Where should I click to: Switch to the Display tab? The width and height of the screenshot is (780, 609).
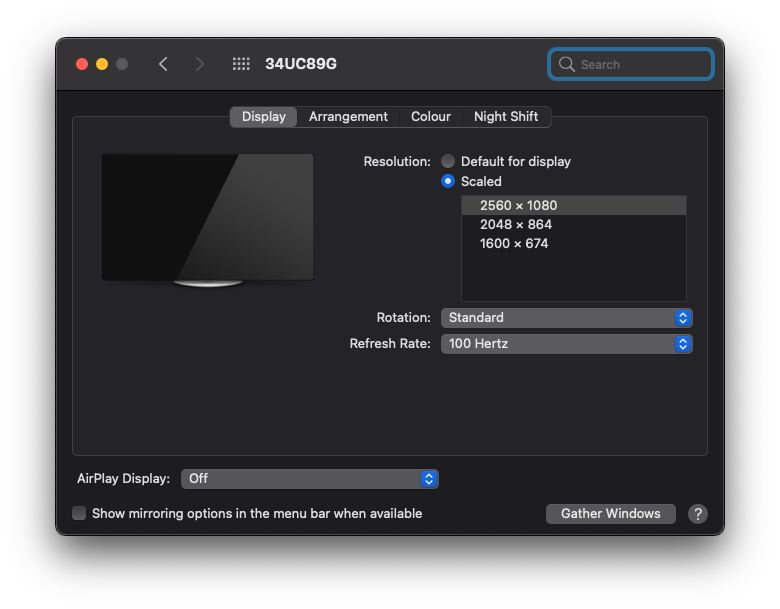(x=264, y=116)
